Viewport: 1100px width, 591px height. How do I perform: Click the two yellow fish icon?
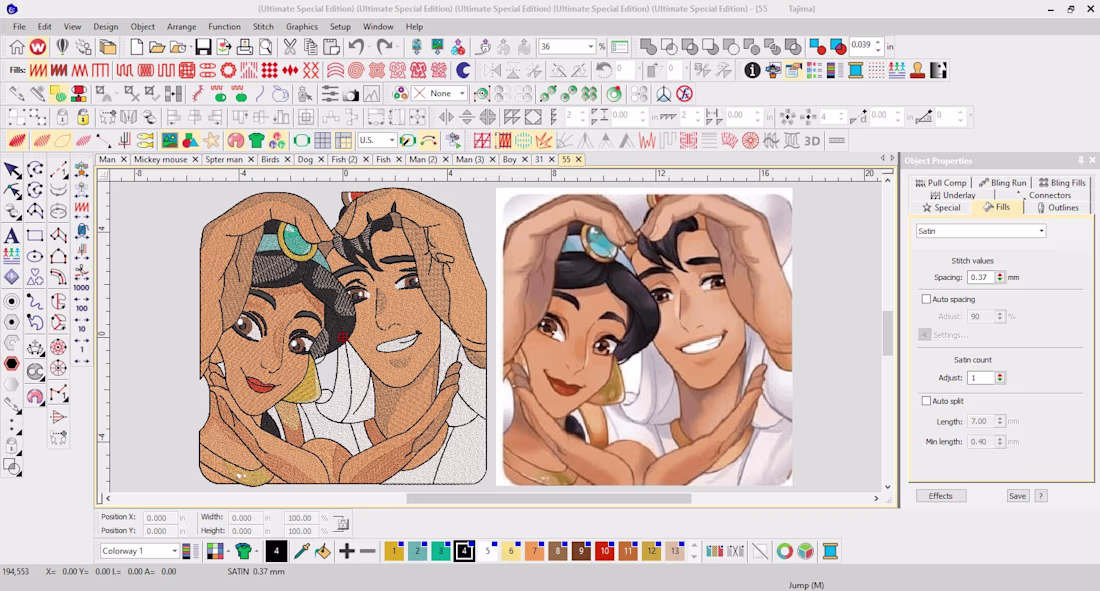click(x=145, y=140)
